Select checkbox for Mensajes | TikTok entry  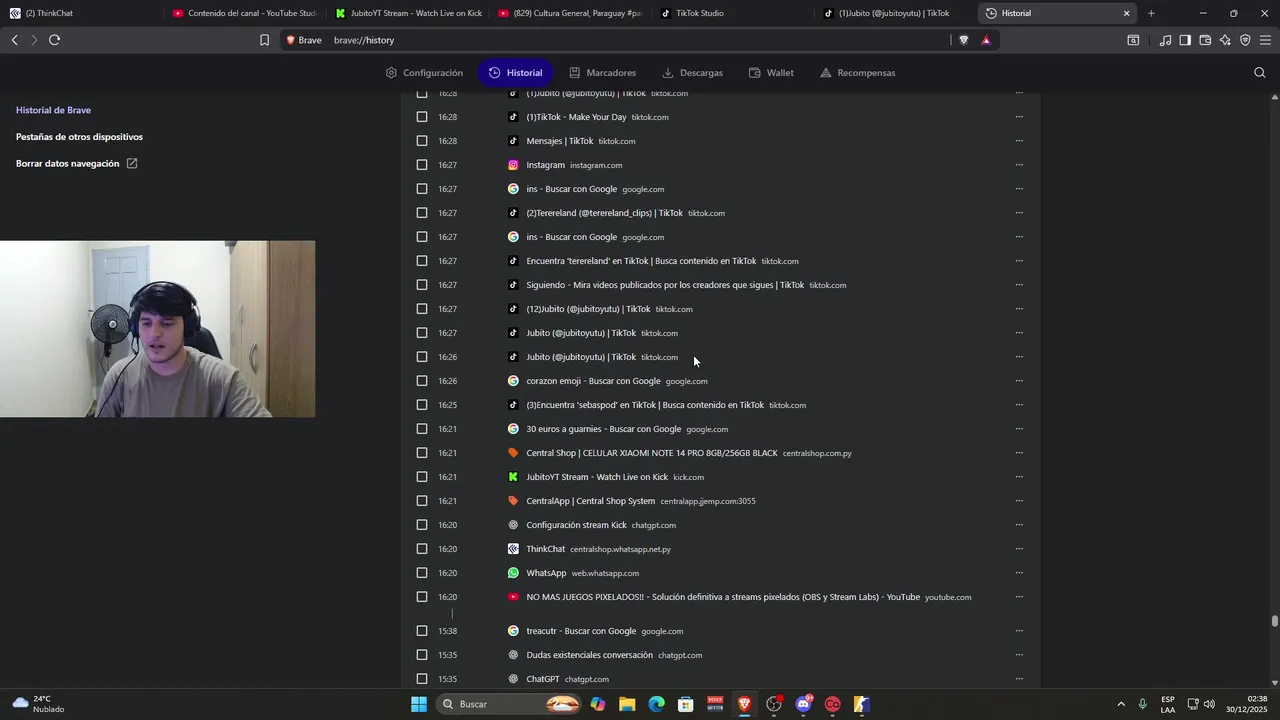pyautogui.click(x=422, y=141)
